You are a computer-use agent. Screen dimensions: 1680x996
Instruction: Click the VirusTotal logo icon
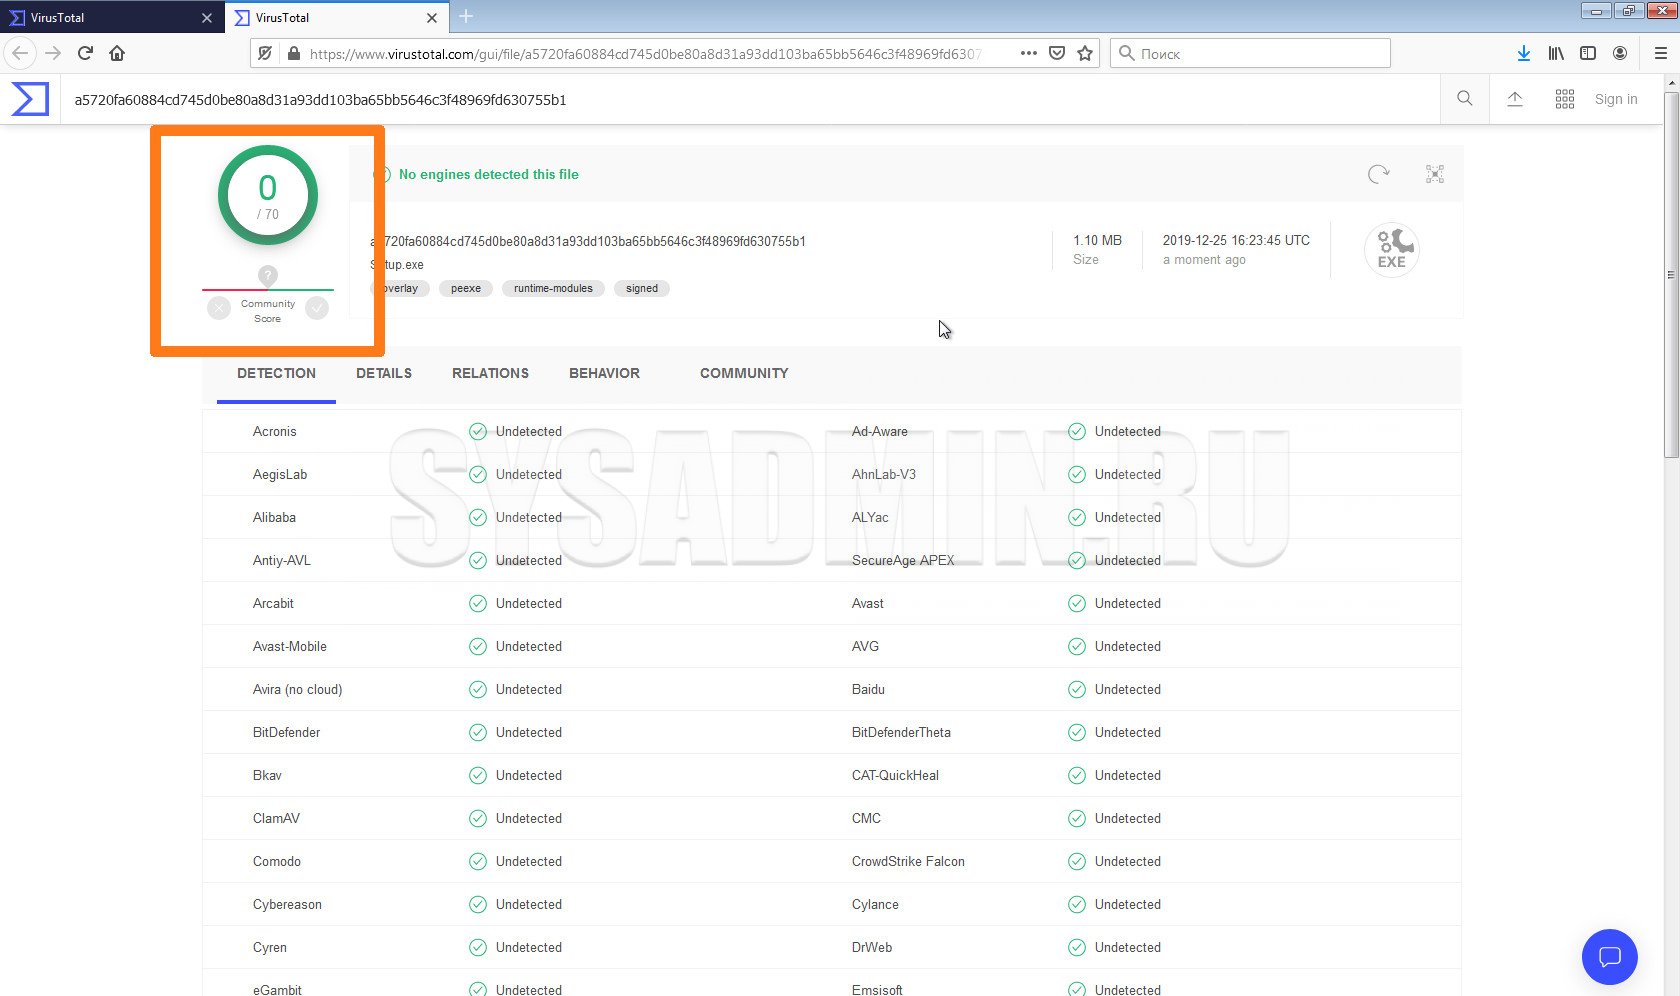tap(30, 99)
